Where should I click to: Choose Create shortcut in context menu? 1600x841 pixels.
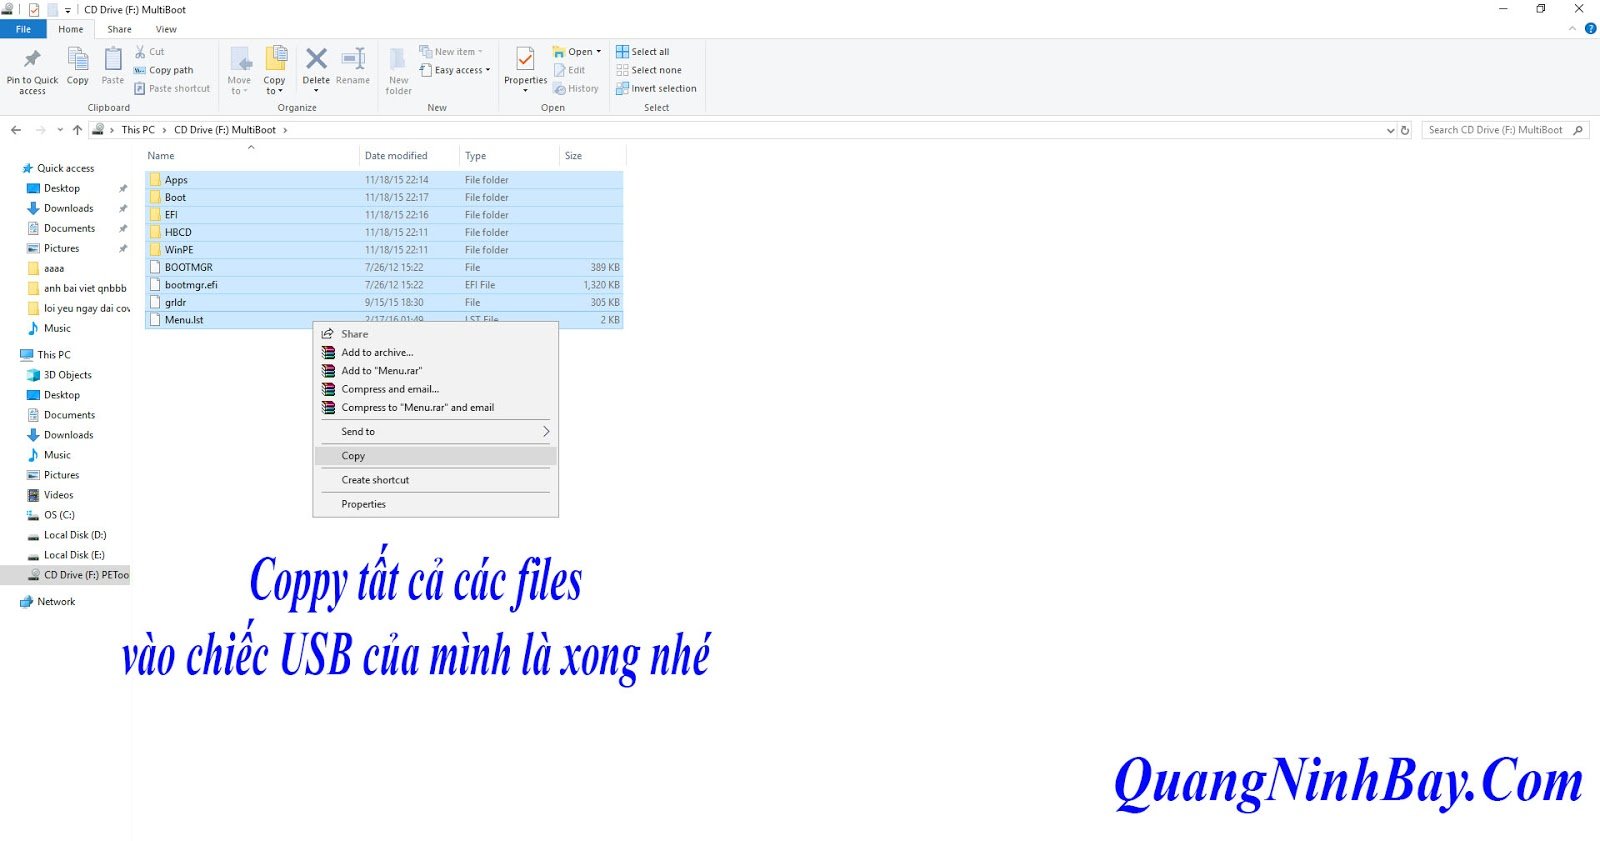[435, 480]
